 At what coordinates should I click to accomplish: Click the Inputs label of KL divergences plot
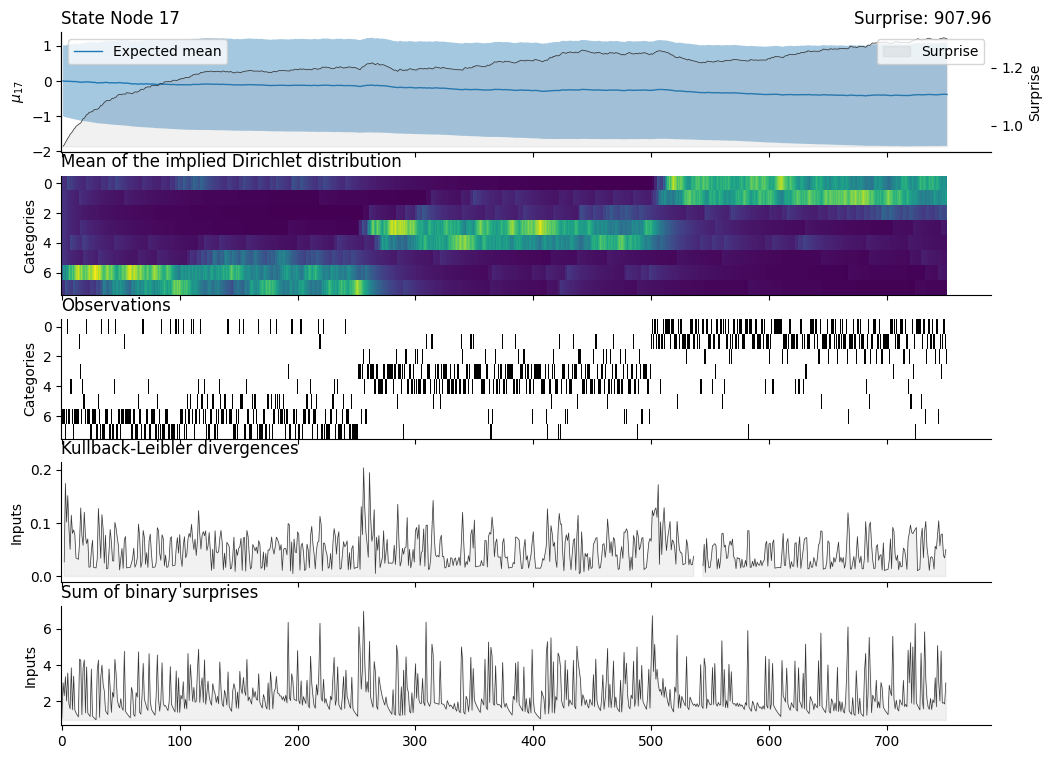click(17, 523)
